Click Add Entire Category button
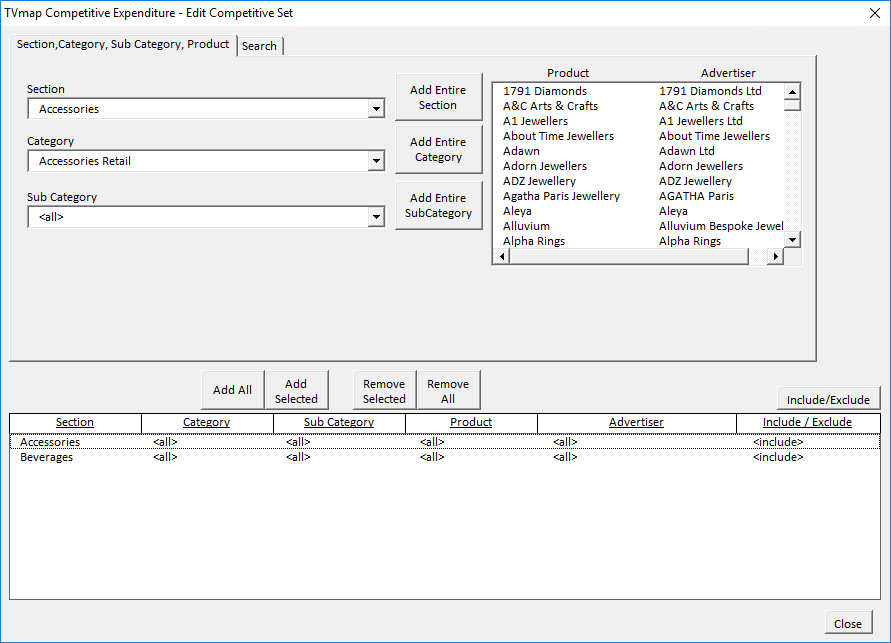 tap(438, 149)
